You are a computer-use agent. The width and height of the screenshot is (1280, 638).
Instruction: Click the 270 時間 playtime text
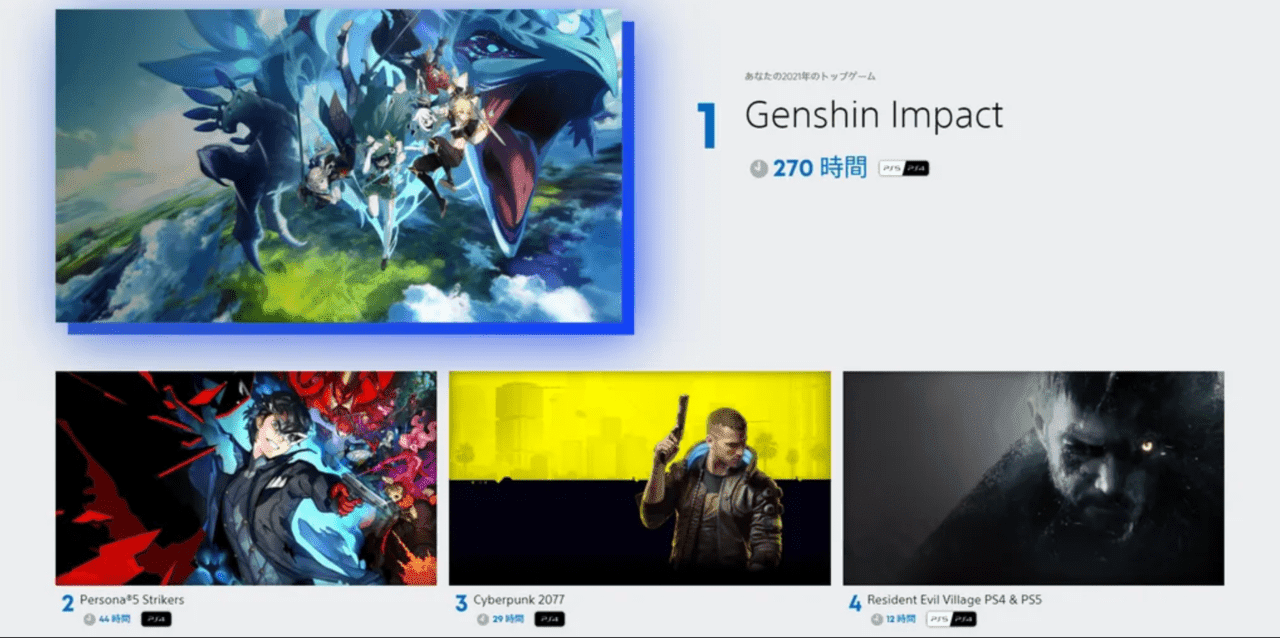point(819,168)
